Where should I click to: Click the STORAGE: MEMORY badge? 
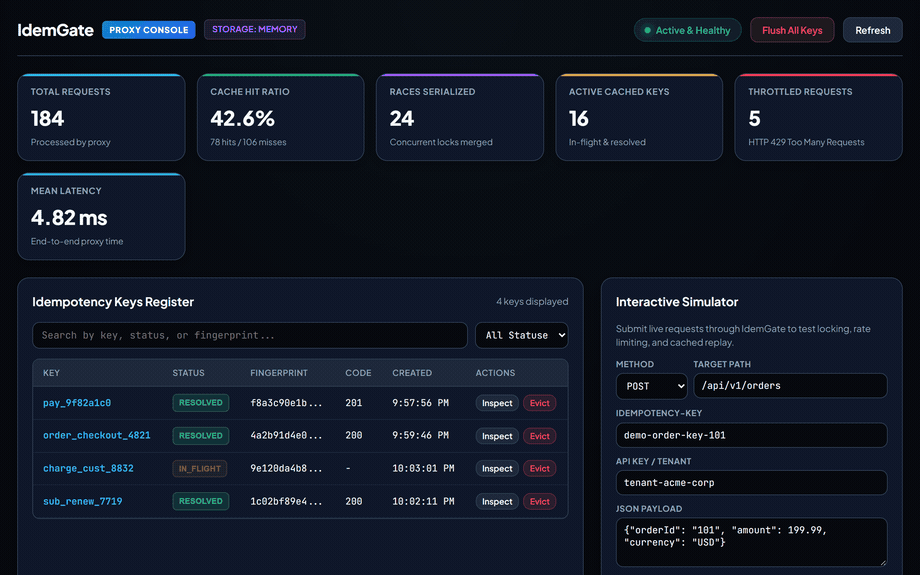coord(255,29)
